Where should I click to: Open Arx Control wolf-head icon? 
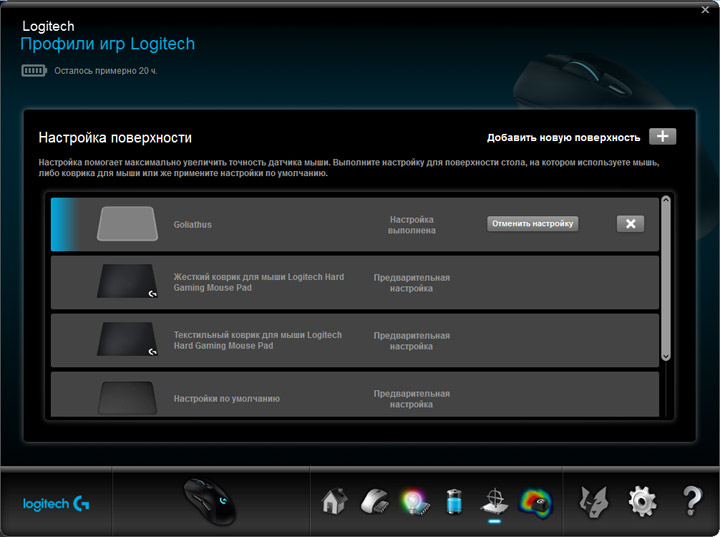point(594,501)
